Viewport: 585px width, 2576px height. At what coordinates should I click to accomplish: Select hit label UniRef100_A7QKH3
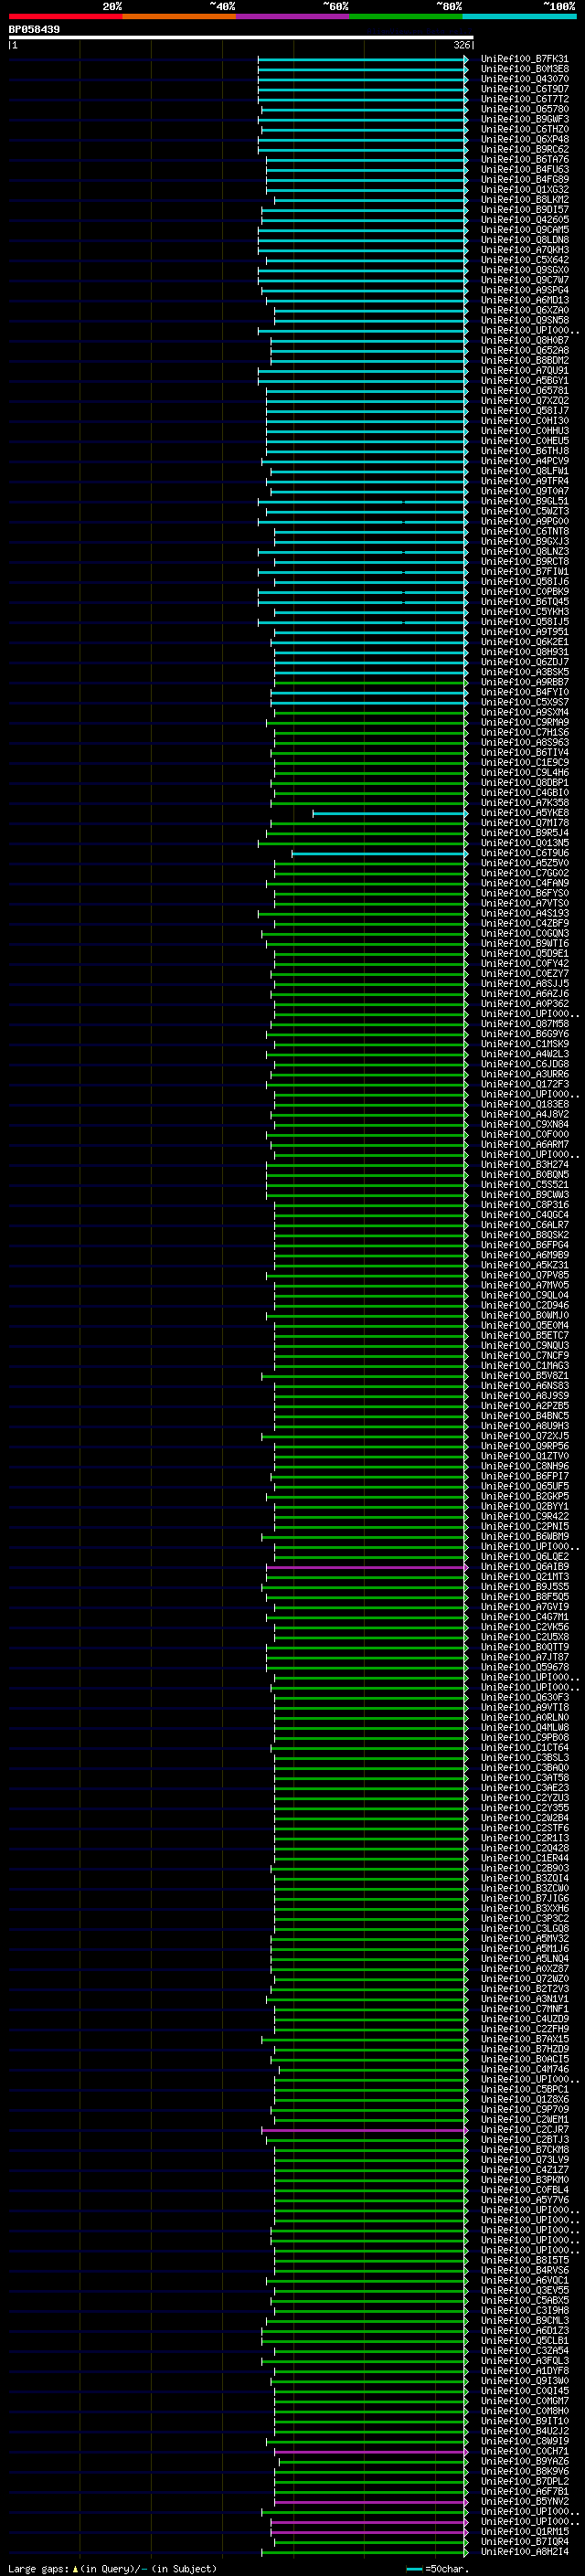point(525,250)
